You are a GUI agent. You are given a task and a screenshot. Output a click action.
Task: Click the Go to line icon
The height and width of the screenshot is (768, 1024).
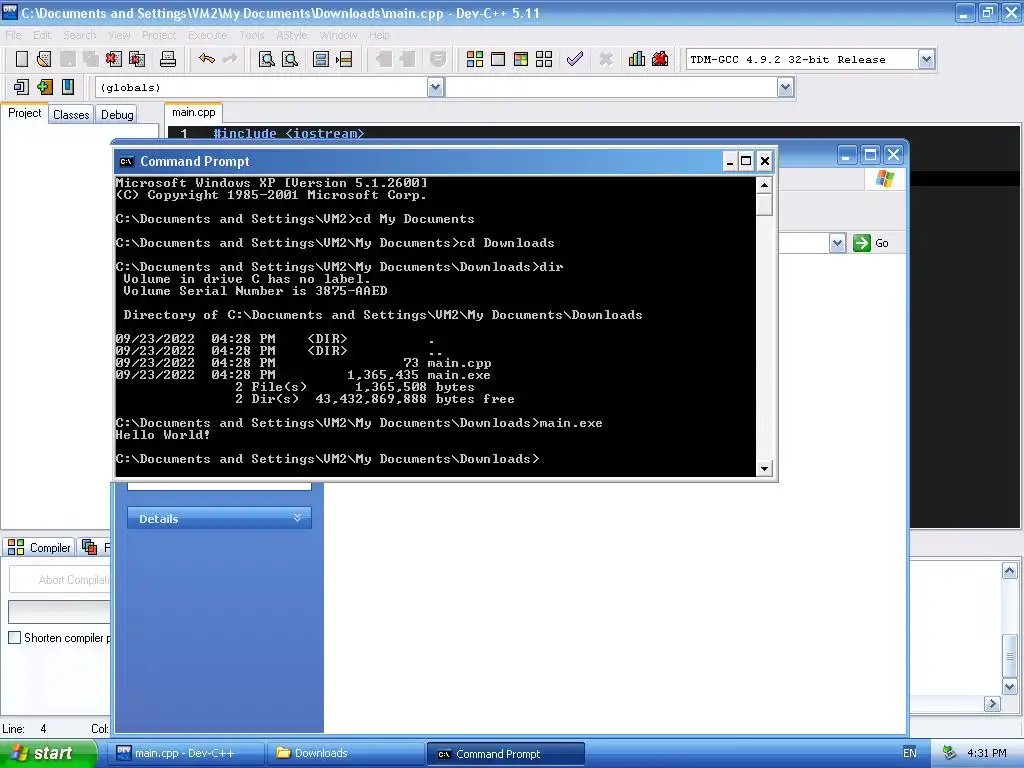[344, 59]
